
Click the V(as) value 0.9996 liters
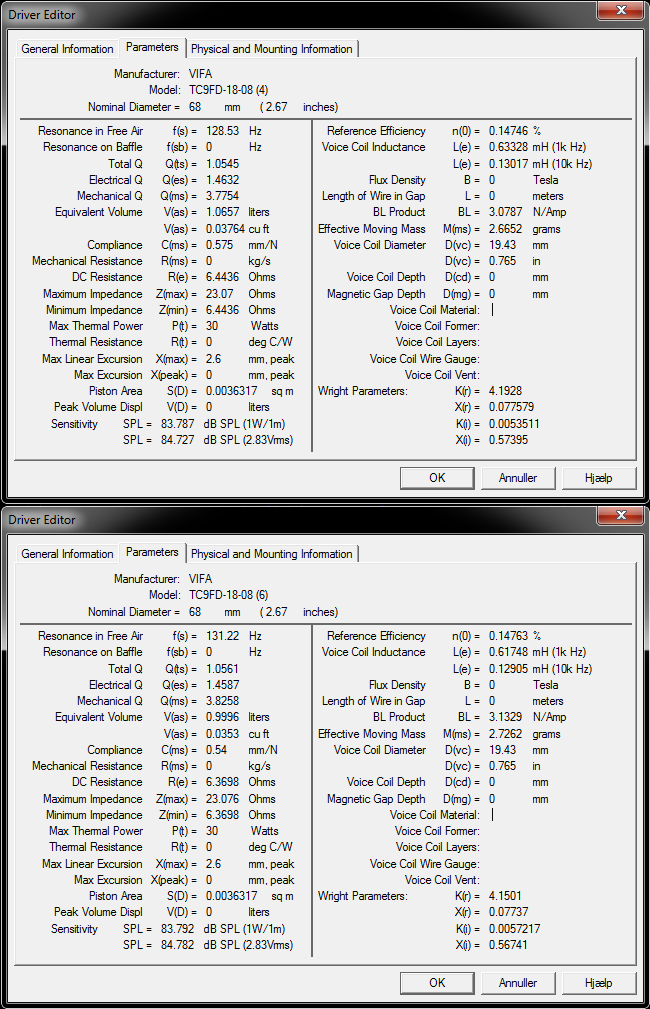[x=222, y=717]
